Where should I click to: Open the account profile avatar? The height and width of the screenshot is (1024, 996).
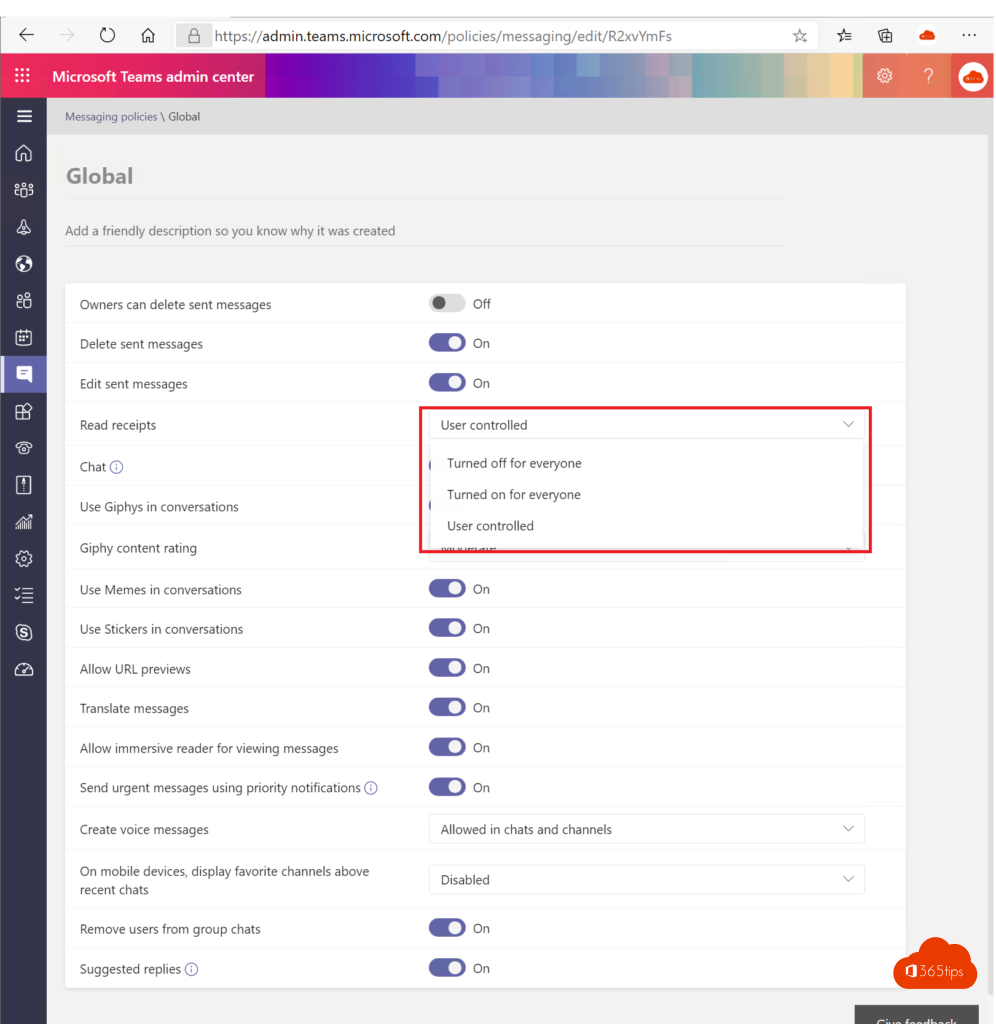pyautogui.click(x=972, y=76)
